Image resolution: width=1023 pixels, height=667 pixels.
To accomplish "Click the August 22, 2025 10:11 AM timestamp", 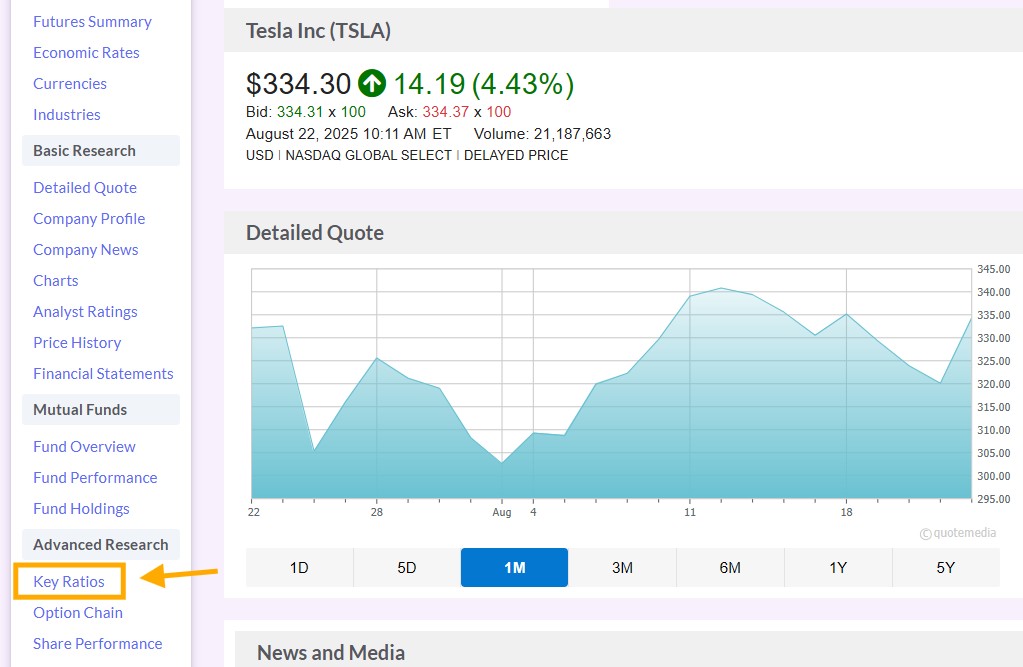I will 348,134.
